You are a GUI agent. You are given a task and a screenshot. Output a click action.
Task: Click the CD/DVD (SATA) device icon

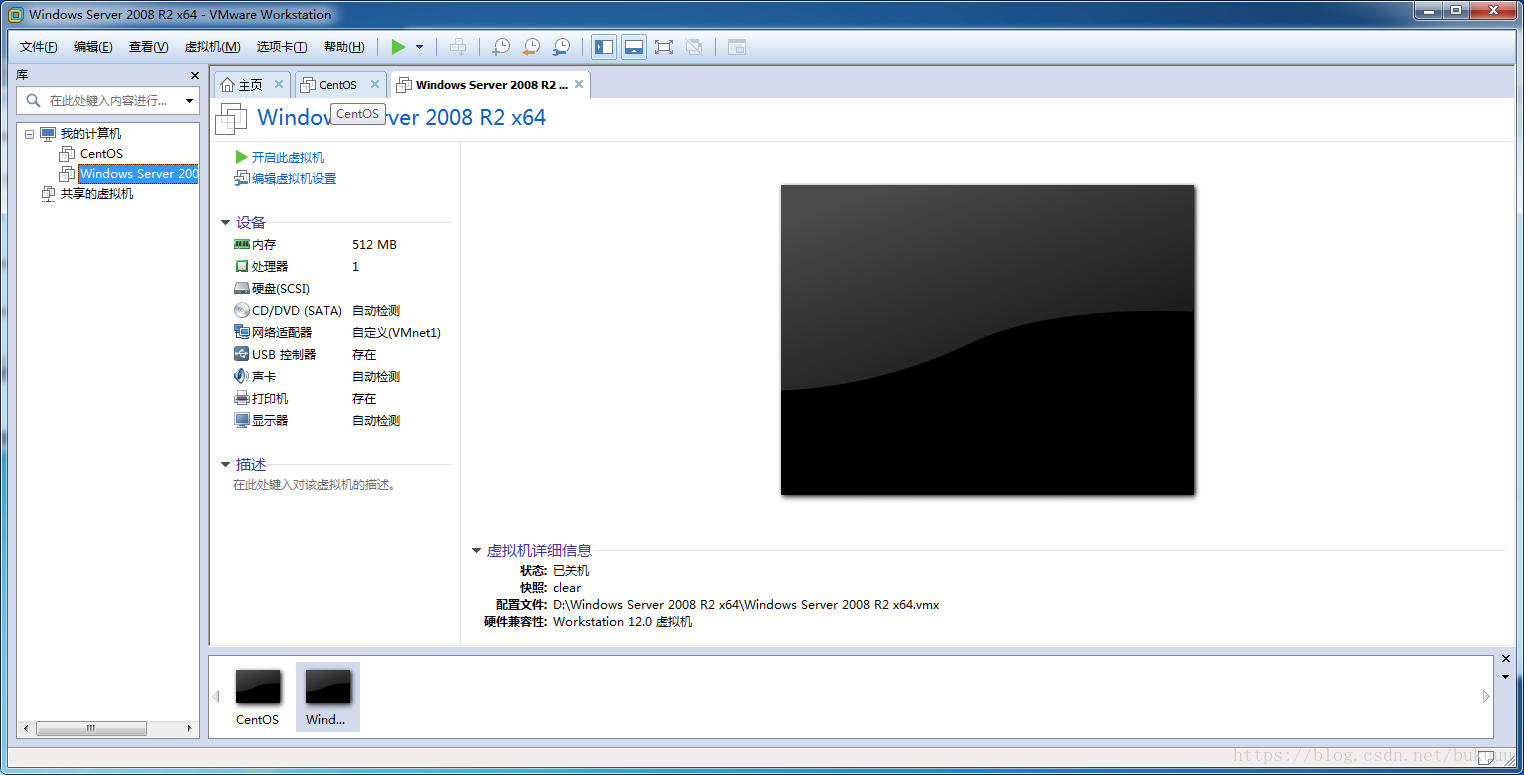point(241,310)
